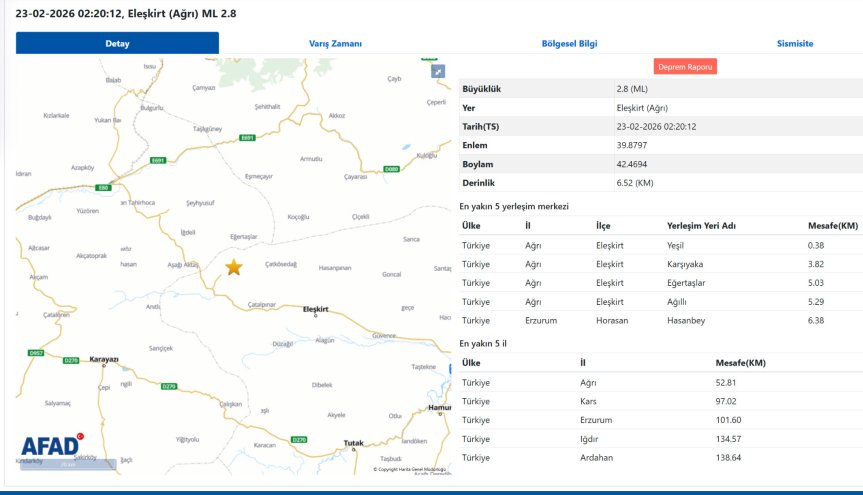Open the Detay tab
The height and width of the screenshot is (495, 863).
(117, 43)
